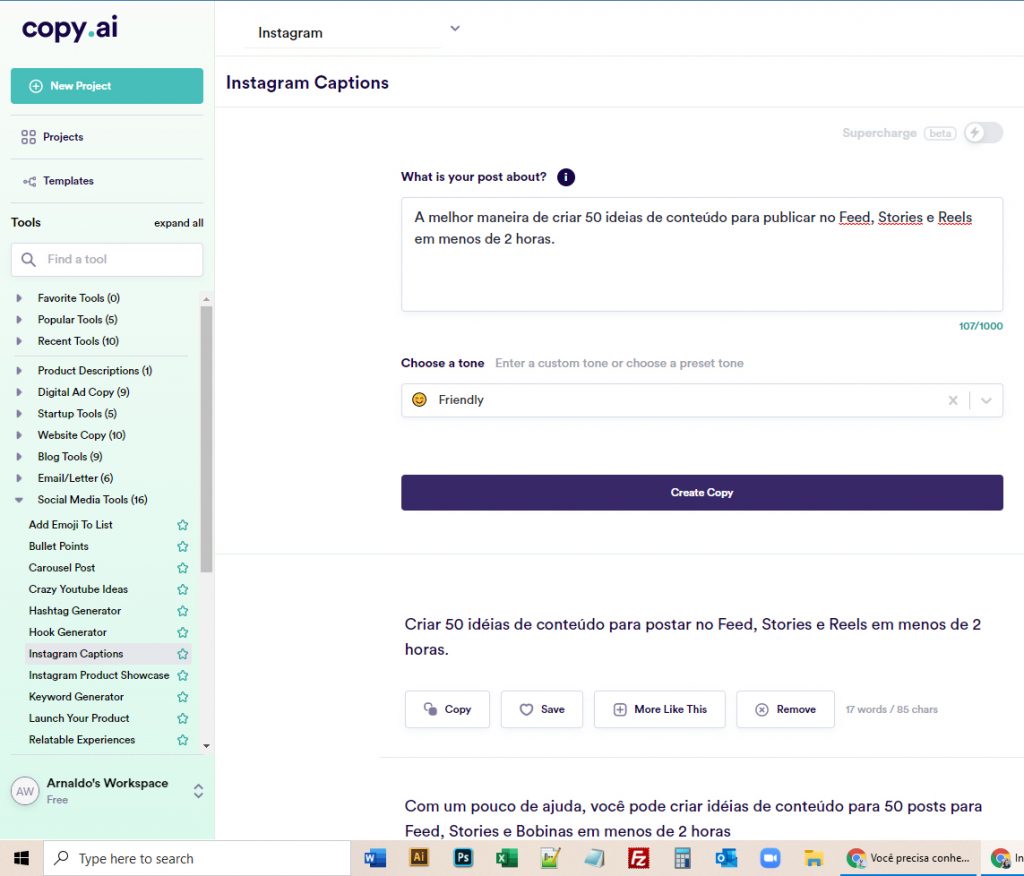Screen dimensions: 1024x876
Task: Select the Hashtag Generator tool
Action: point(74,611)
